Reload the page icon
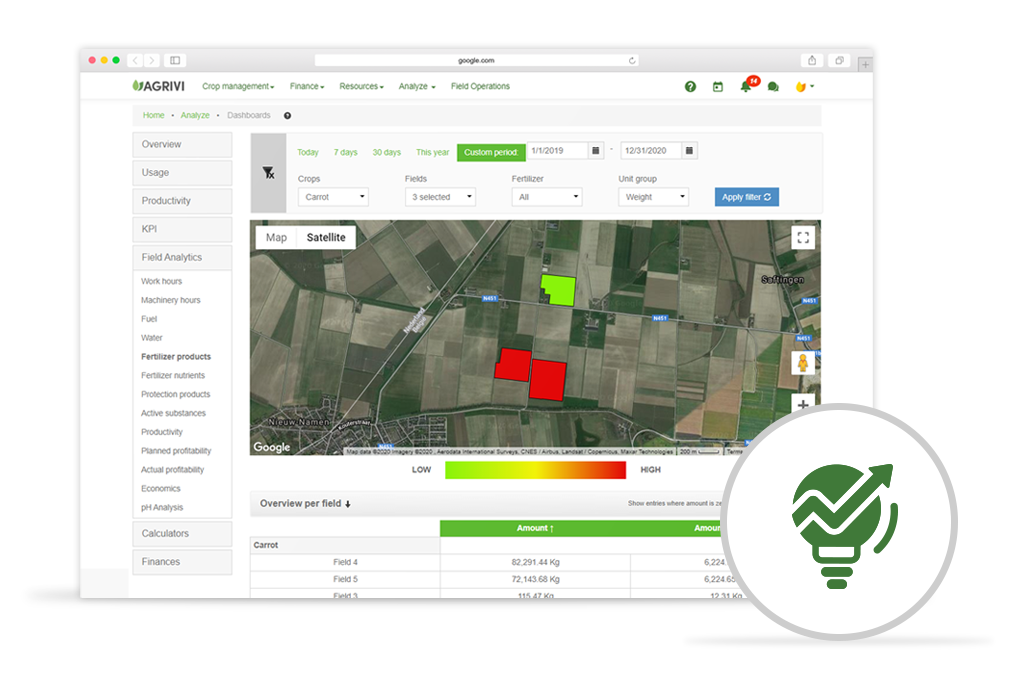The height and width of the screenshot is (700, 1032). [x=632, y=61]
